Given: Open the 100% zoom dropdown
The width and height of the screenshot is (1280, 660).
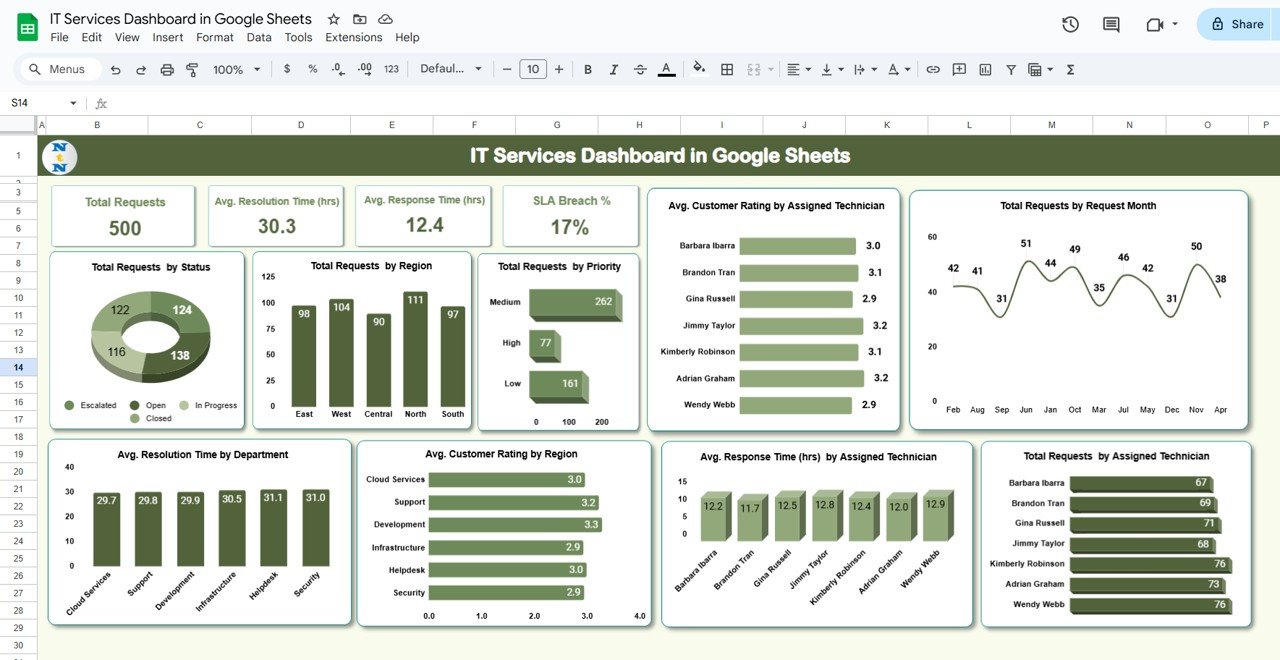Looking at the screenshot, I should click(x=236, y=69).
